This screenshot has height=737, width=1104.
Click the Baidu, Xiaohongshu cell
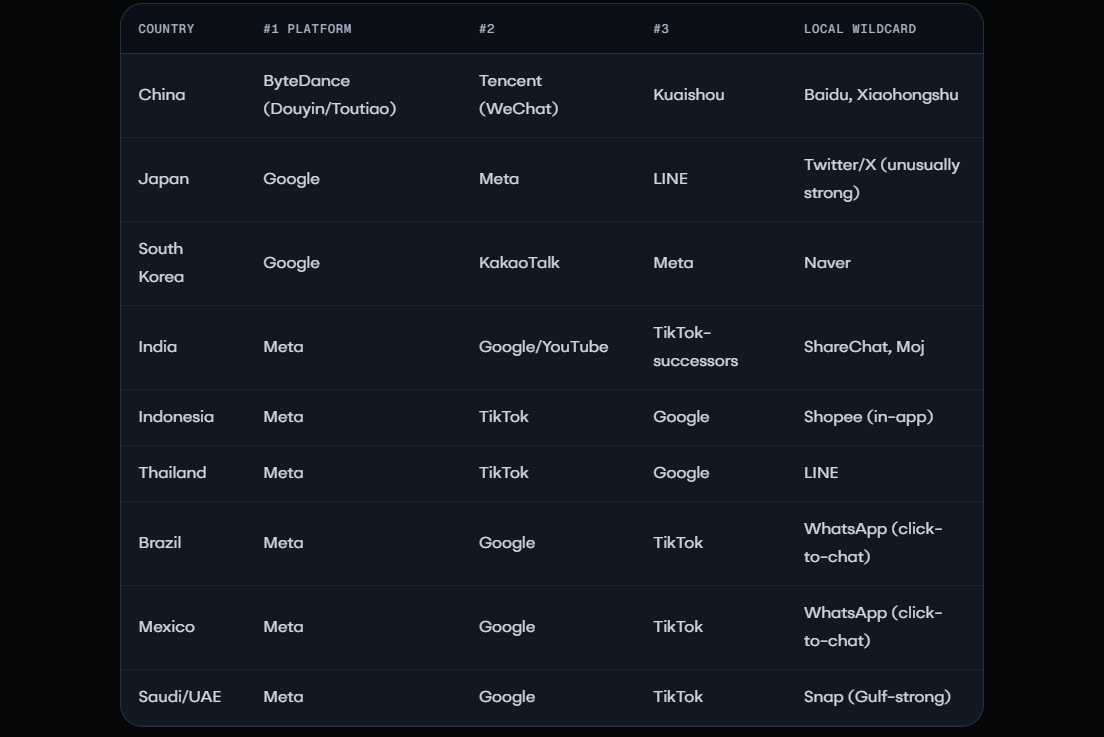tap(881, 95)
